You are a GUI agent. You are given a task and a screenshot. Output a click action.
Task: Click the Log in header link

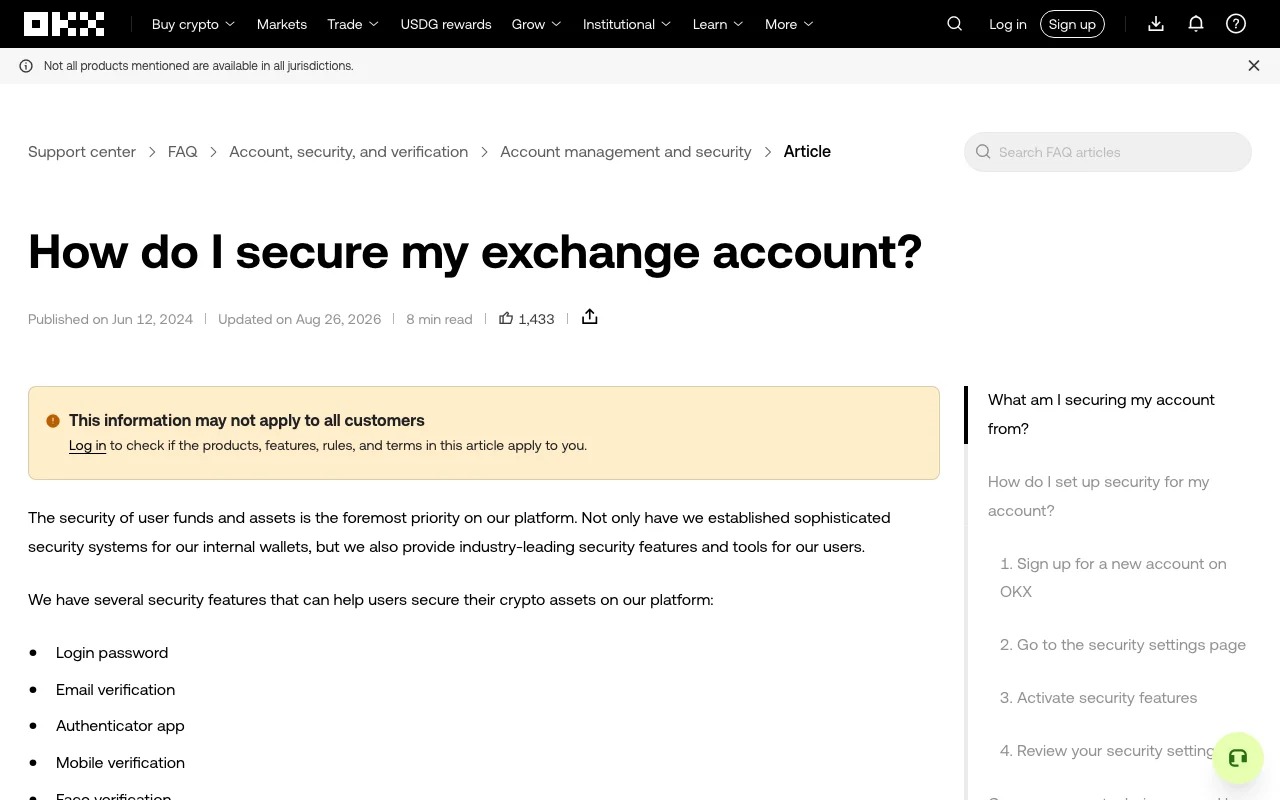pos(1008,24)
